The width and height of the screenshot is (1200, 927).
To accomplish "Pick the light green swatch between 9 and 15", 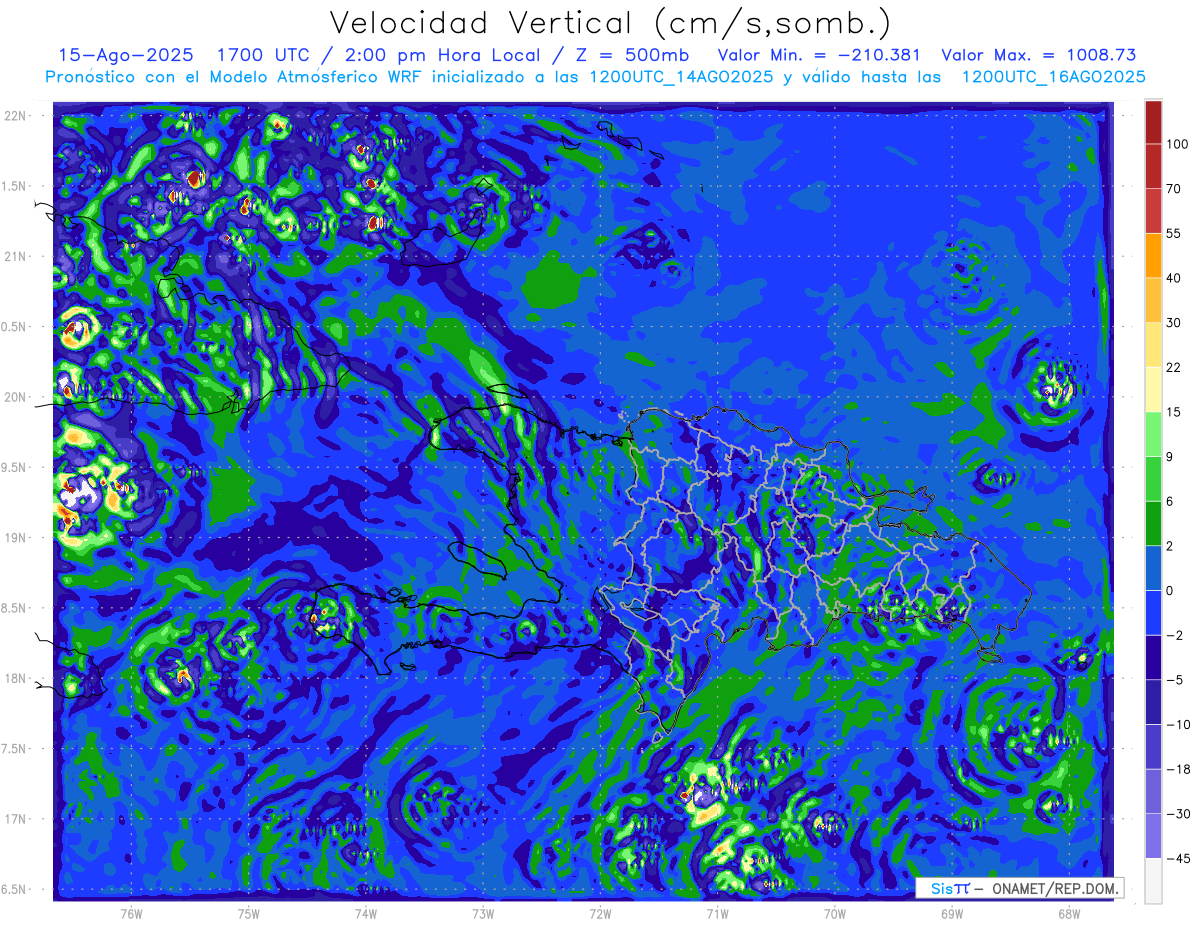I will 1153,434.
